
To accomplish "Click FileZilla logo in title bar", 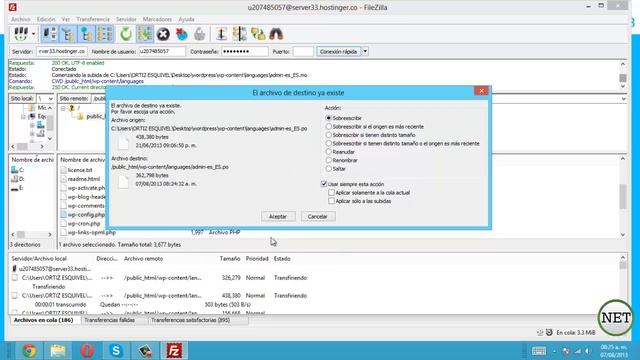I will tap(13, 7).
